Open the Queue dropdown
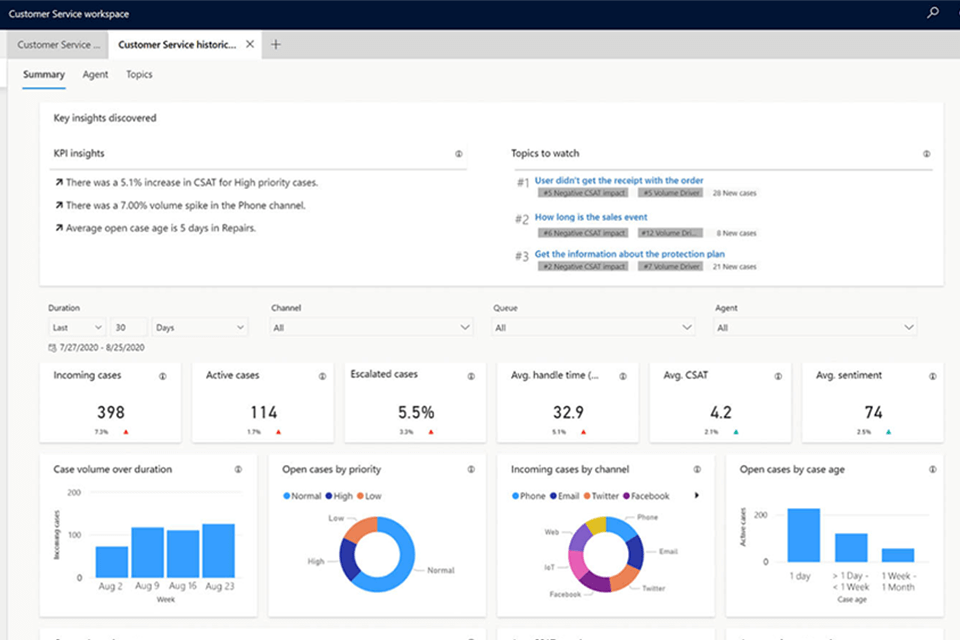960x640 pixels. point(593,327)
